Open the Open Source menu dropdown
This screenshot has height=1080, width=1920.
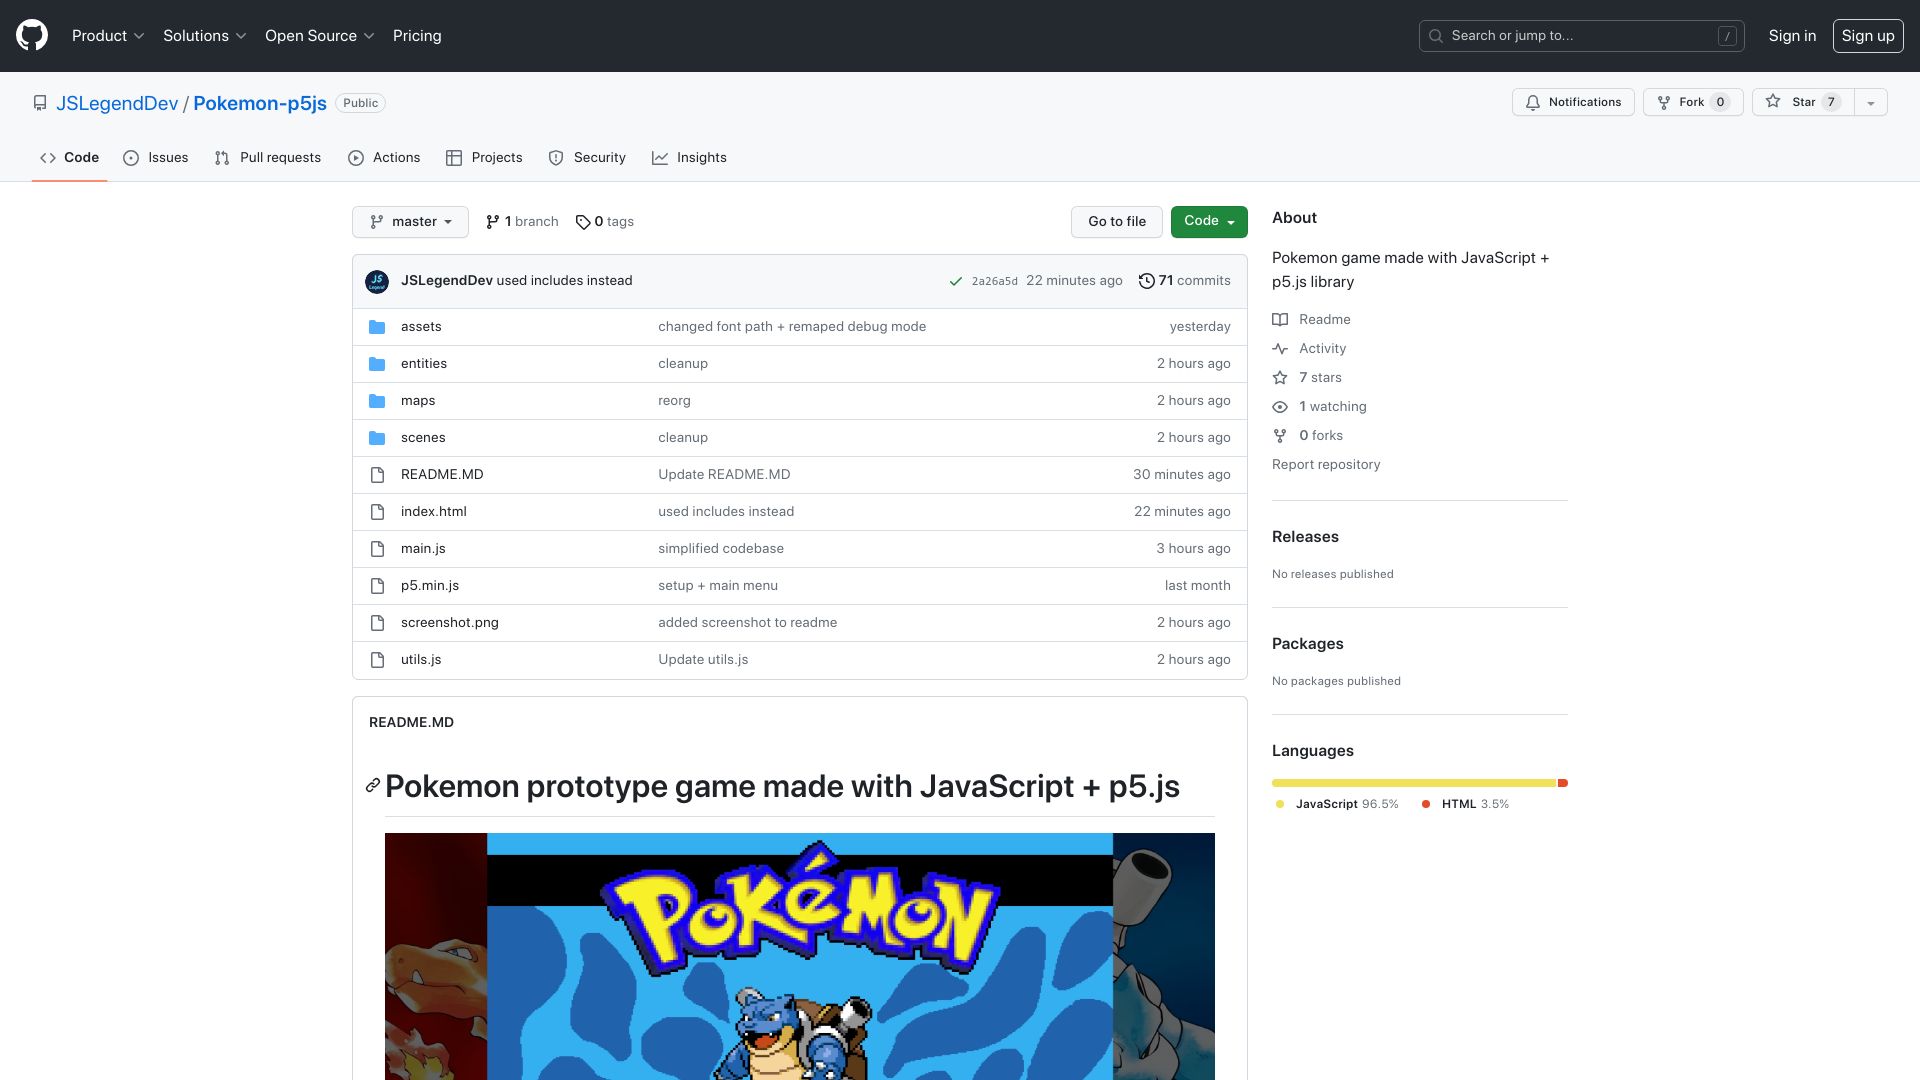[x=319, y=36]
